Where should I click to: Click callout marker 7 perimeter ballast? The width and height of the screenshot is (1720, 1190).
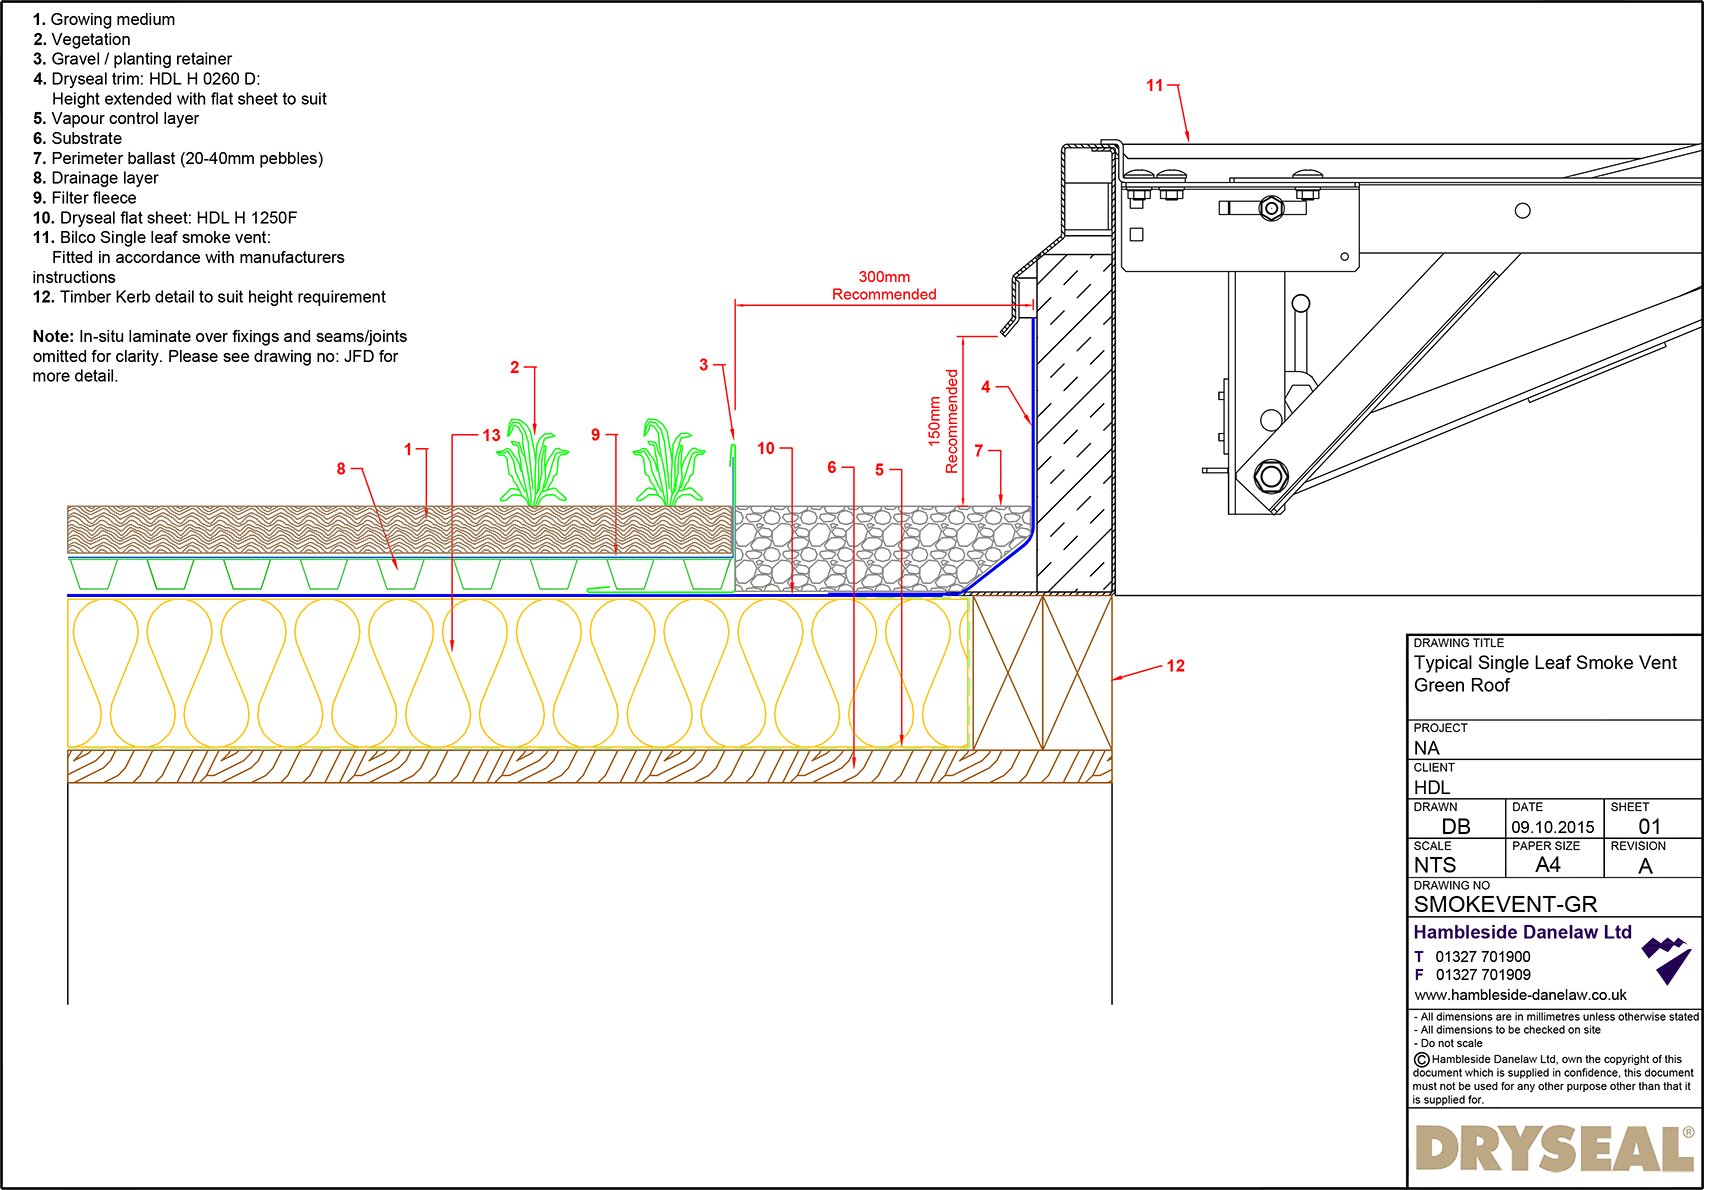pos(978,451)
